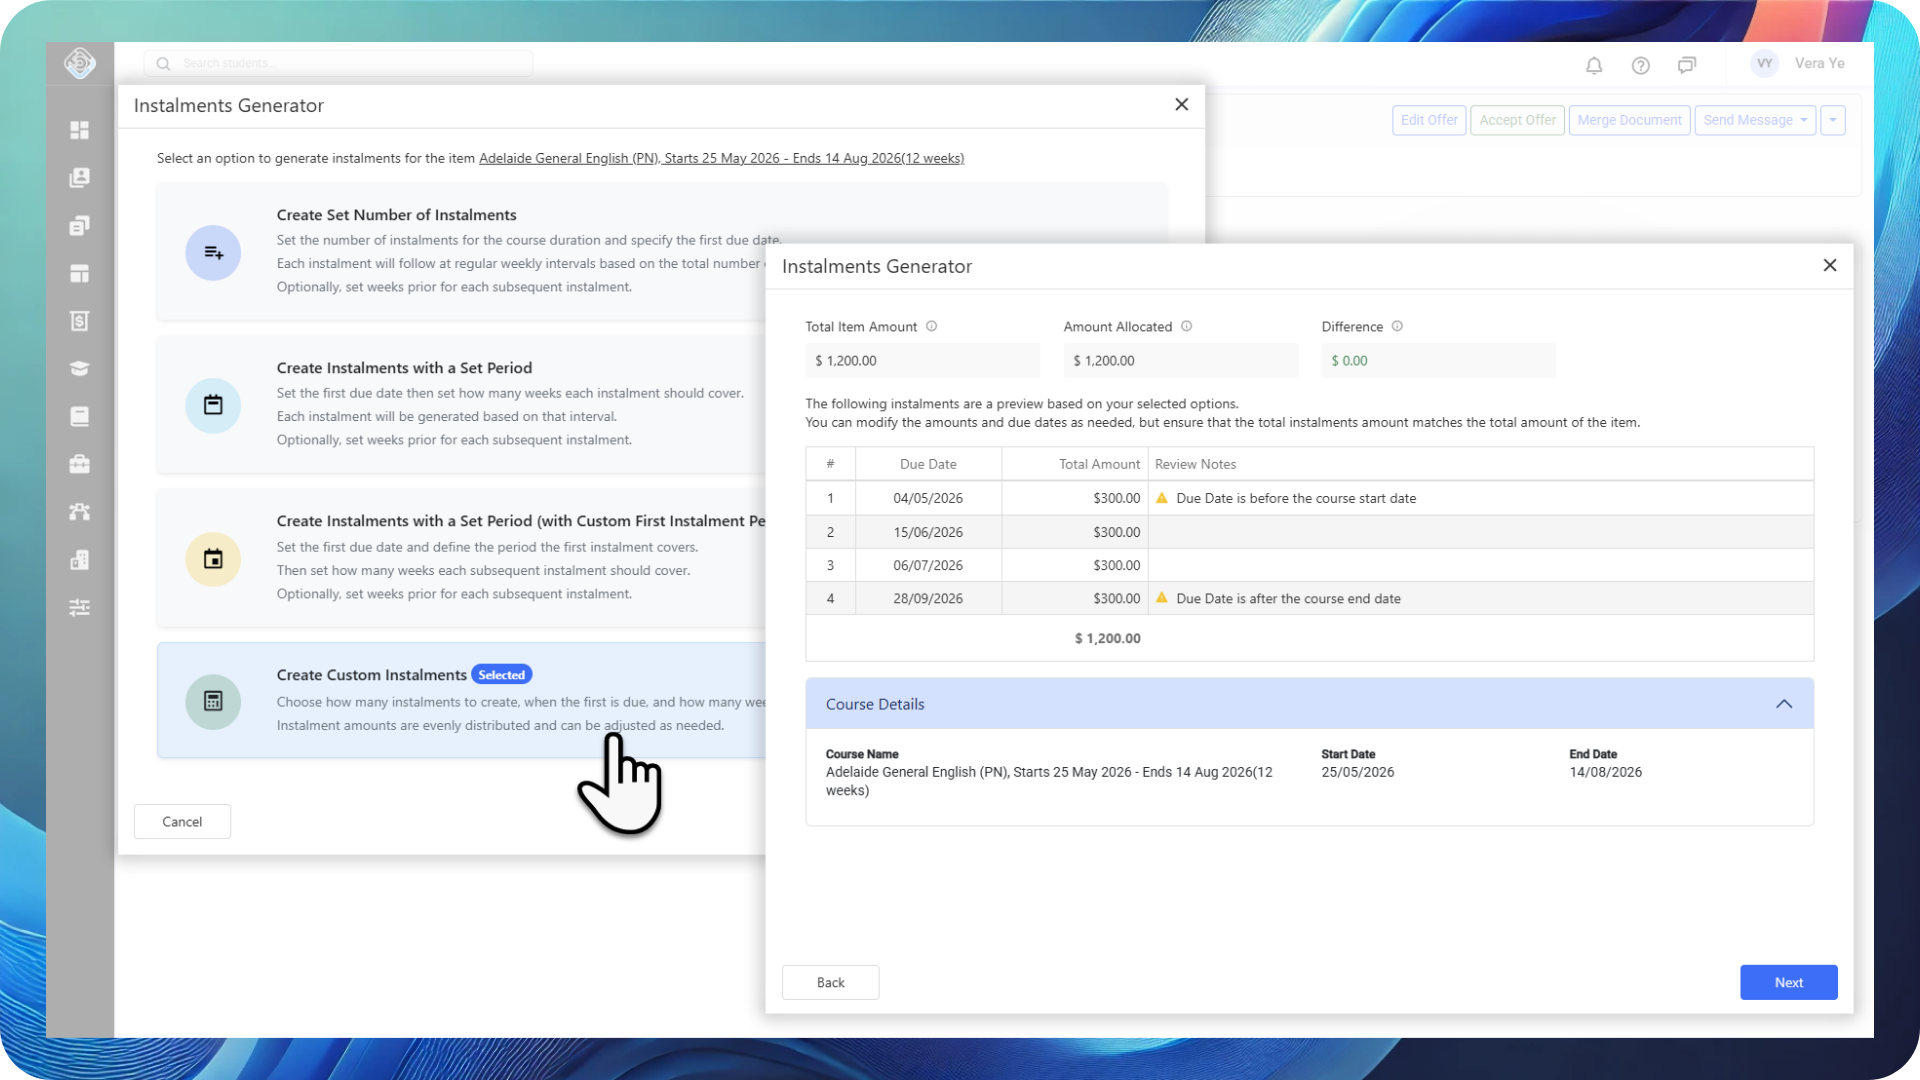Image resolution: width=1920 pixels, height=1080 pixels.
Task: Open the invoice dollar sidebar icon
Action: click(80, 321)
